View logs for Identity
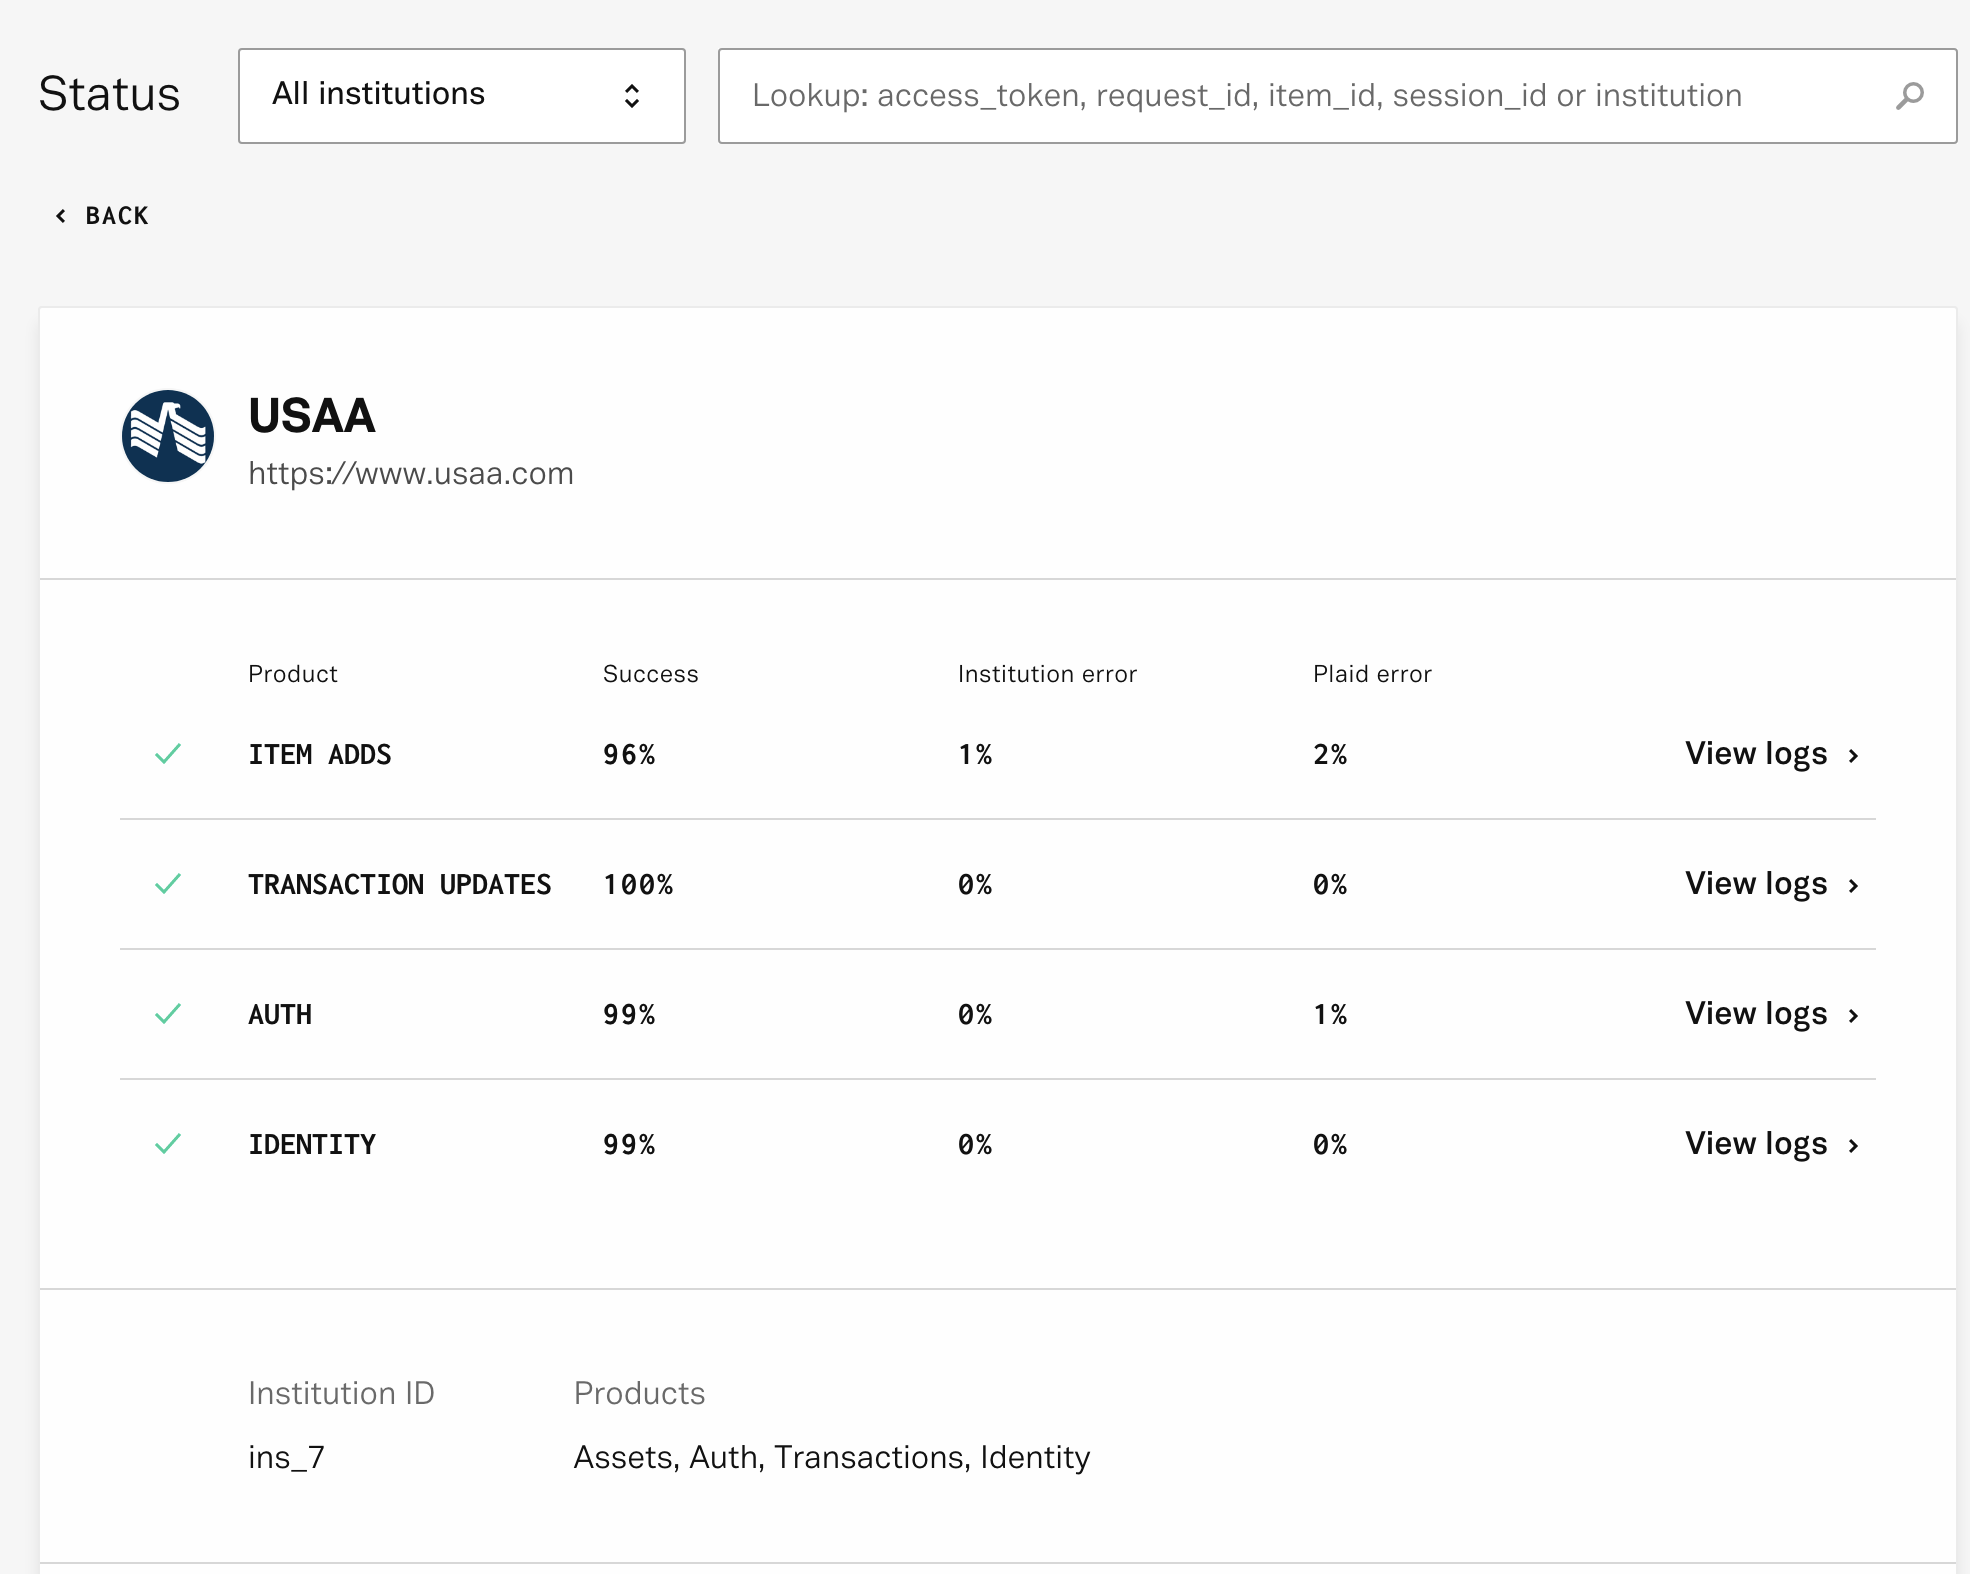The width and height of the screenshot is (1970, 1574). pos(1755,1144)
